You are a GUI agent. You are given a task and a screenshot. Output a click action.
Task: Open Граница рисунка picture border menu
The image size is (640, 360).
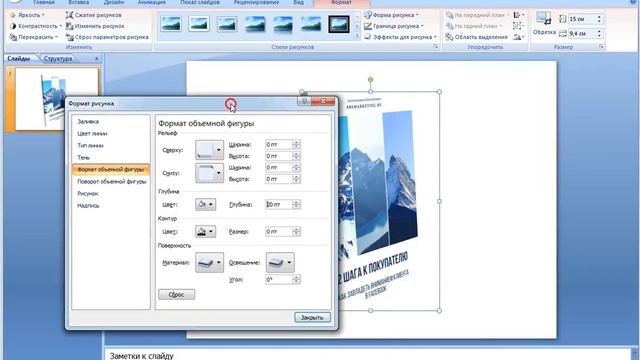point(393,26)
